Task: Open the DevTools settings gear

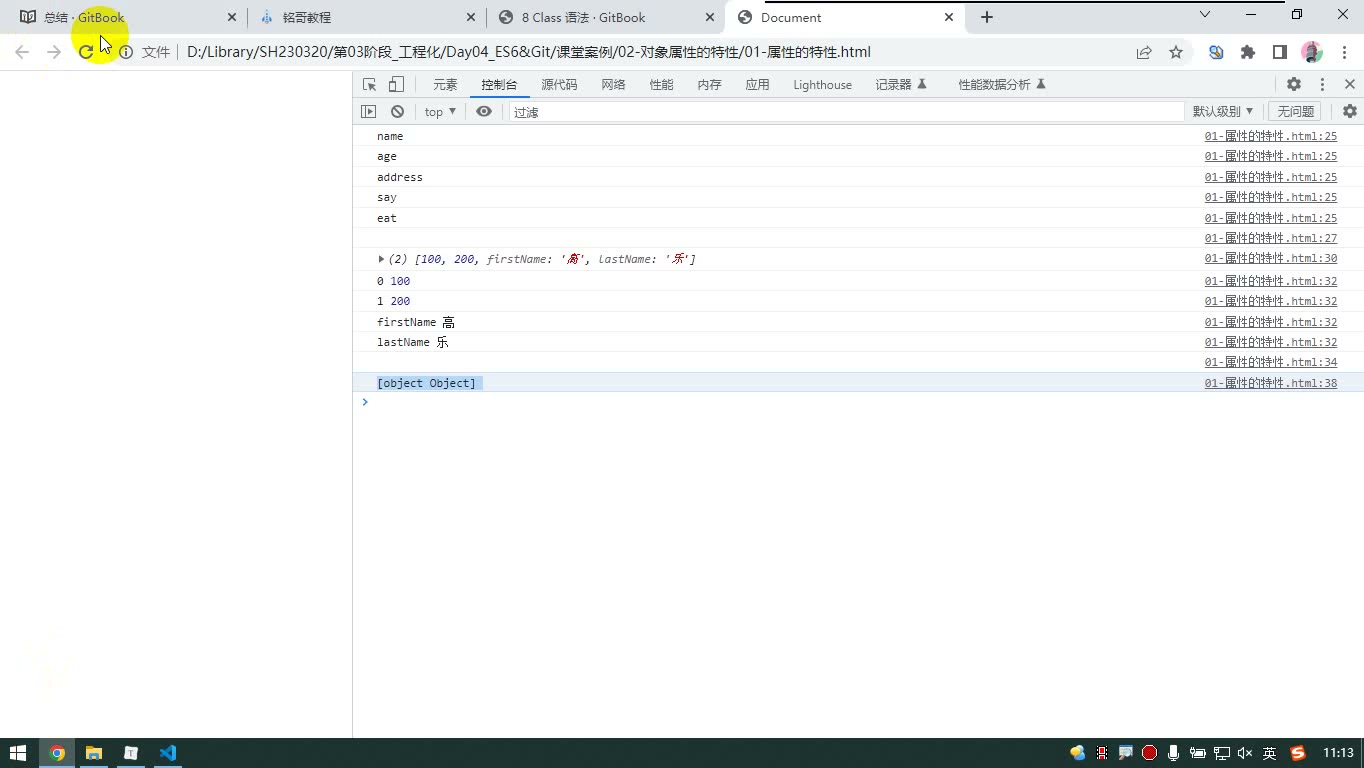Action: pyautogui.click(x=1294, y=85)
